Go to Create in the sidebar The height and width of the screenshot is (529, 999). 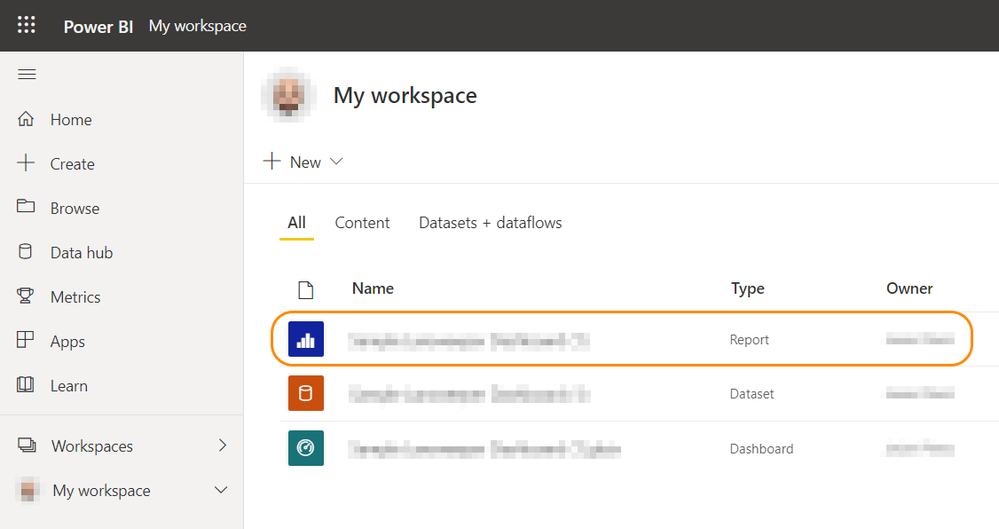[72, 164]
